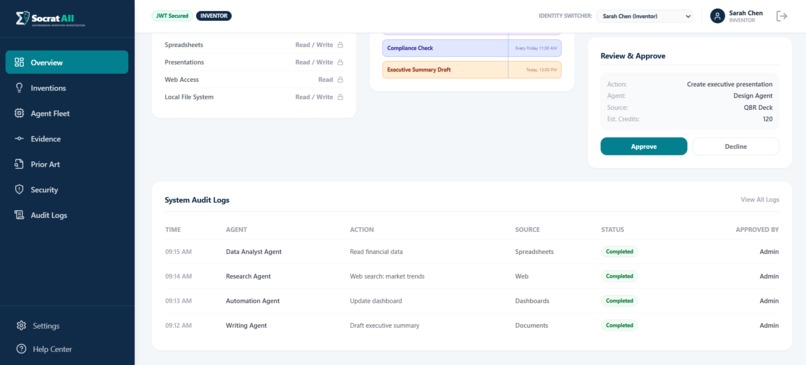The image size is (806, 365).
Task: Click the Local File System permission row label
Action: click(189, 97)
